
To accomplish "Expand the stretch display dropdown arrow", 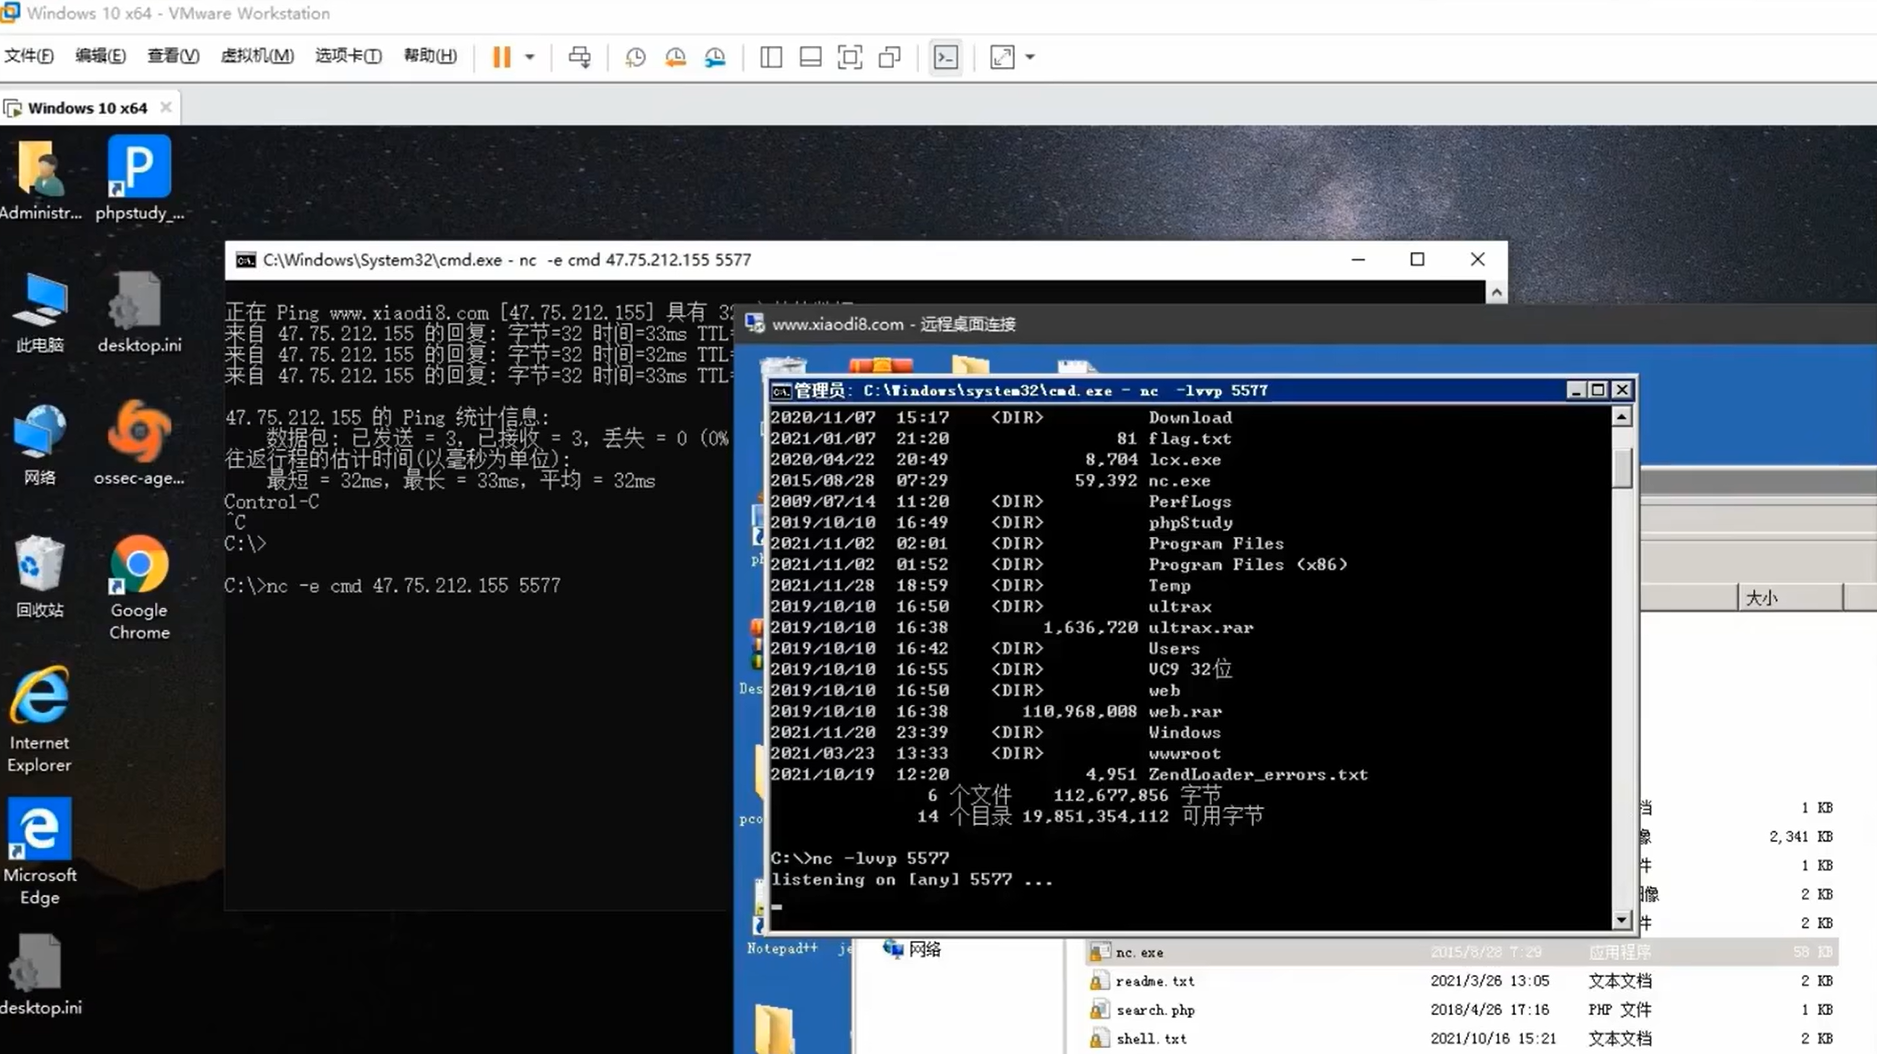I will pyautogui.click(x=1030, y=57).
